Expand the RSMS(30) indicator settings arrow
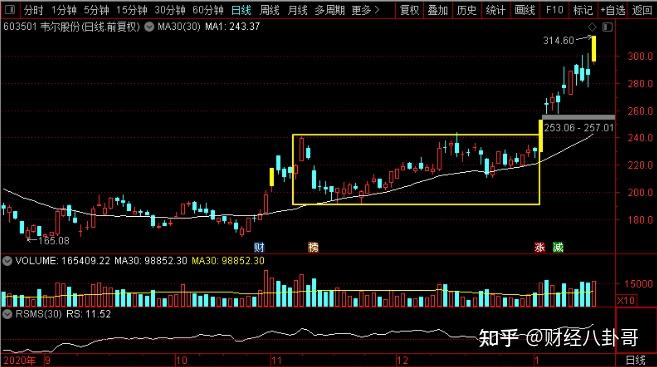The image size is (657, 367). pos(7,314)
